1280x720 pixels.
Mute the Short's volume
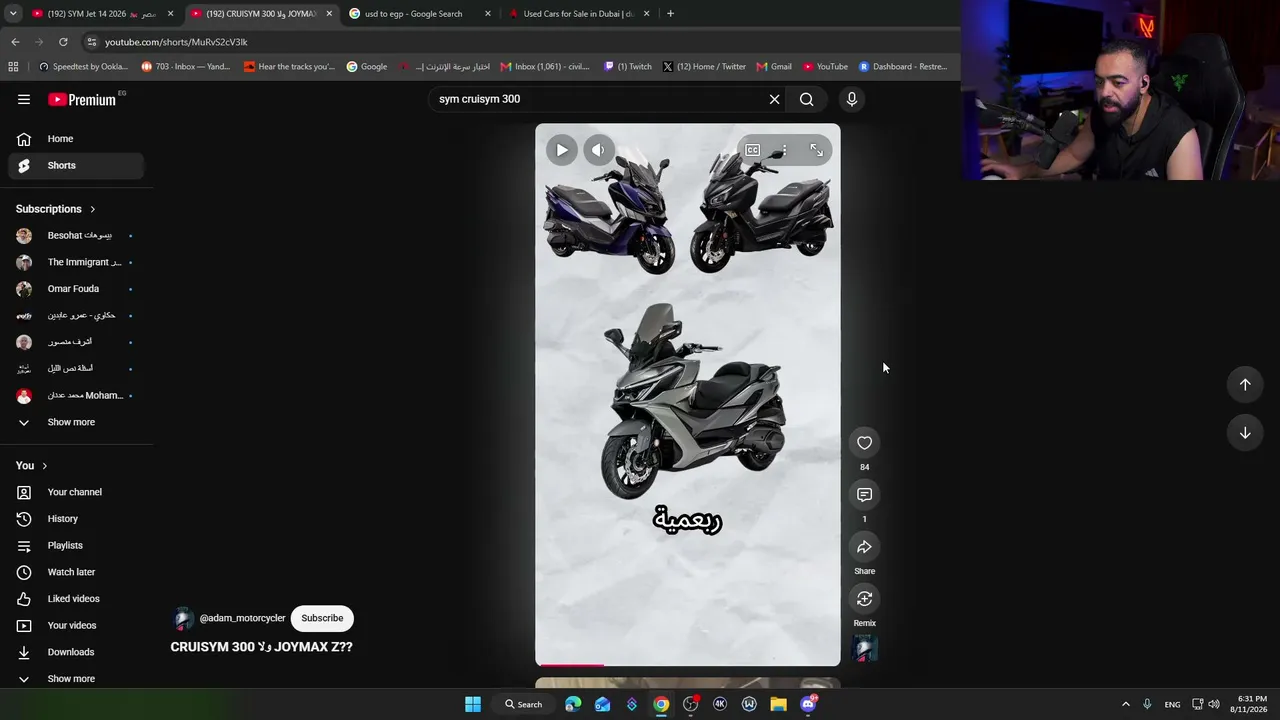pyautogui.click(x=598, y=150)
